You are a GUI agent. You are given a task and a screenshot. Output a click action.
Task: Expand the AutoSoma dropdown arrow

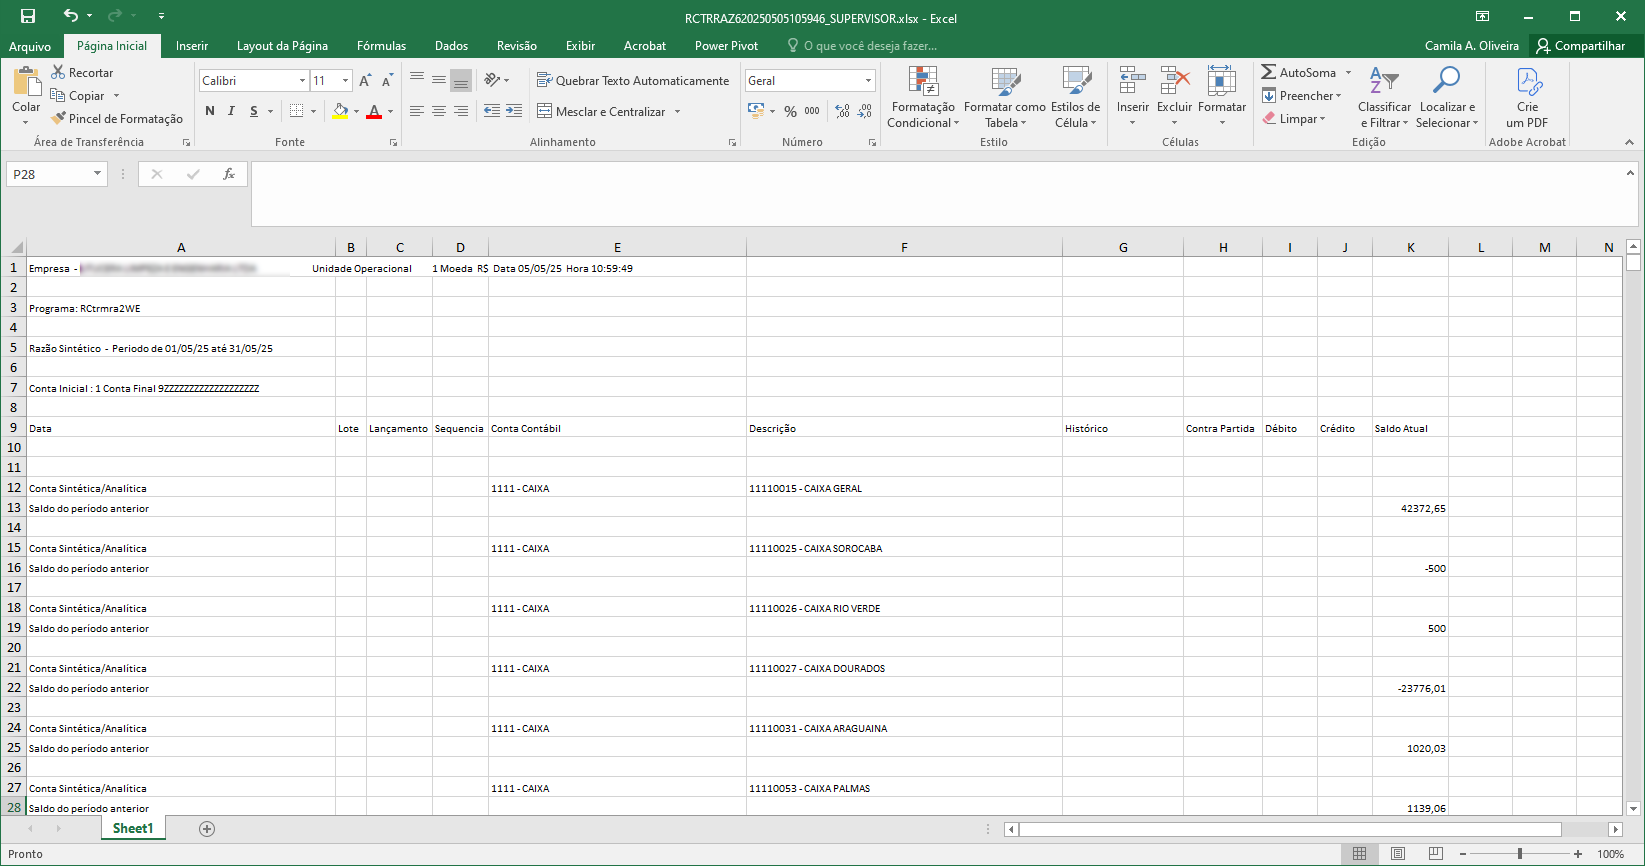(x=1348, y=72)
